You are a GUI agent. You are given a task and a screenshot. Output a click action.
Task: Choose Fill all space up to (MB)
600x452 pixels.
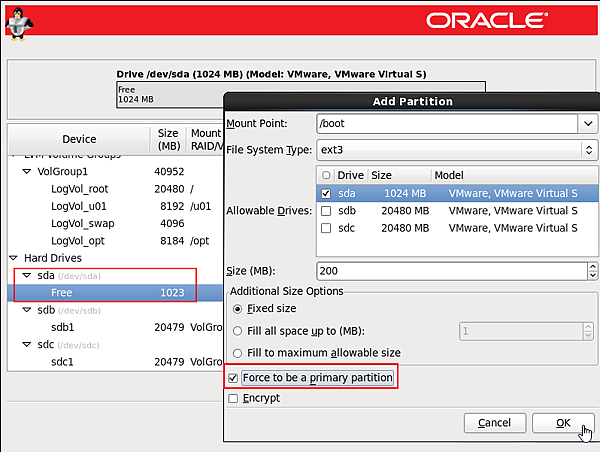(237, 331)
